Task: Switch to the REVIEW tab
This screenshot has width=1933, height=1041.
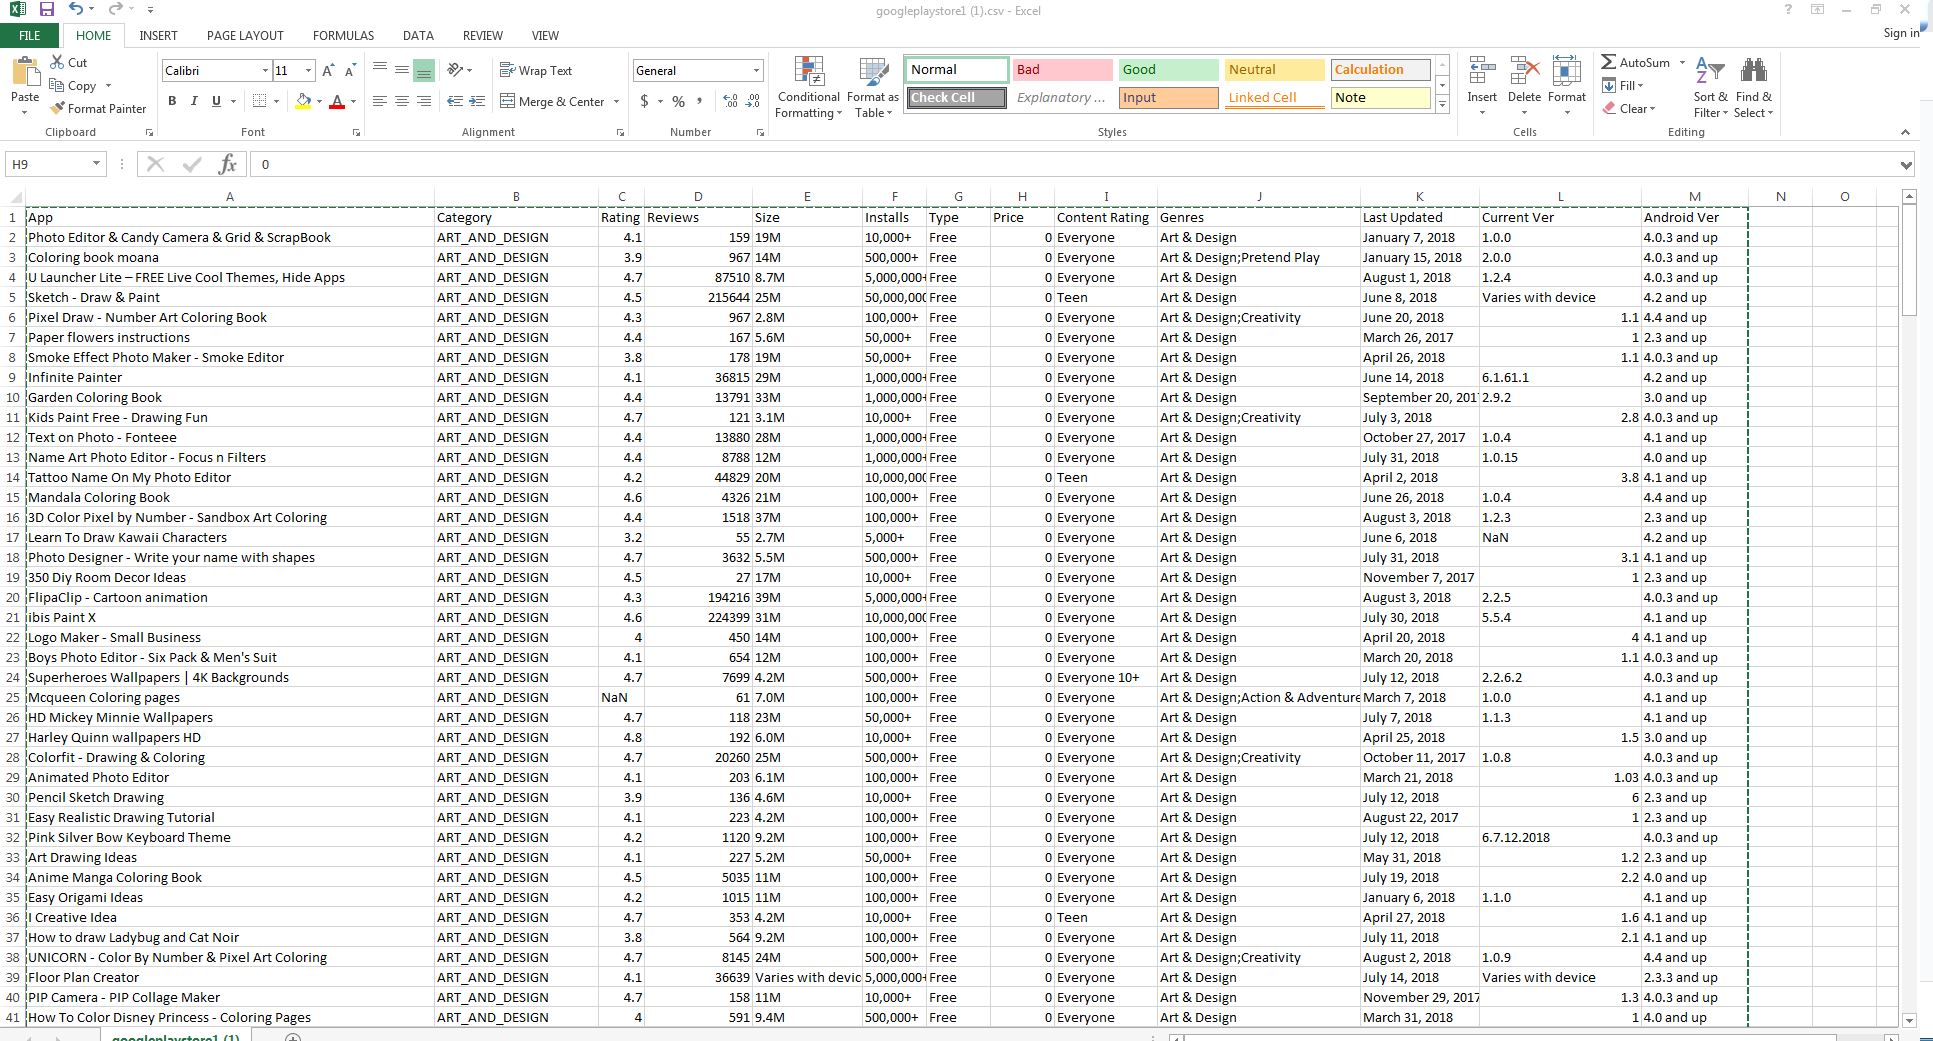Action: [x=483, y=36]
